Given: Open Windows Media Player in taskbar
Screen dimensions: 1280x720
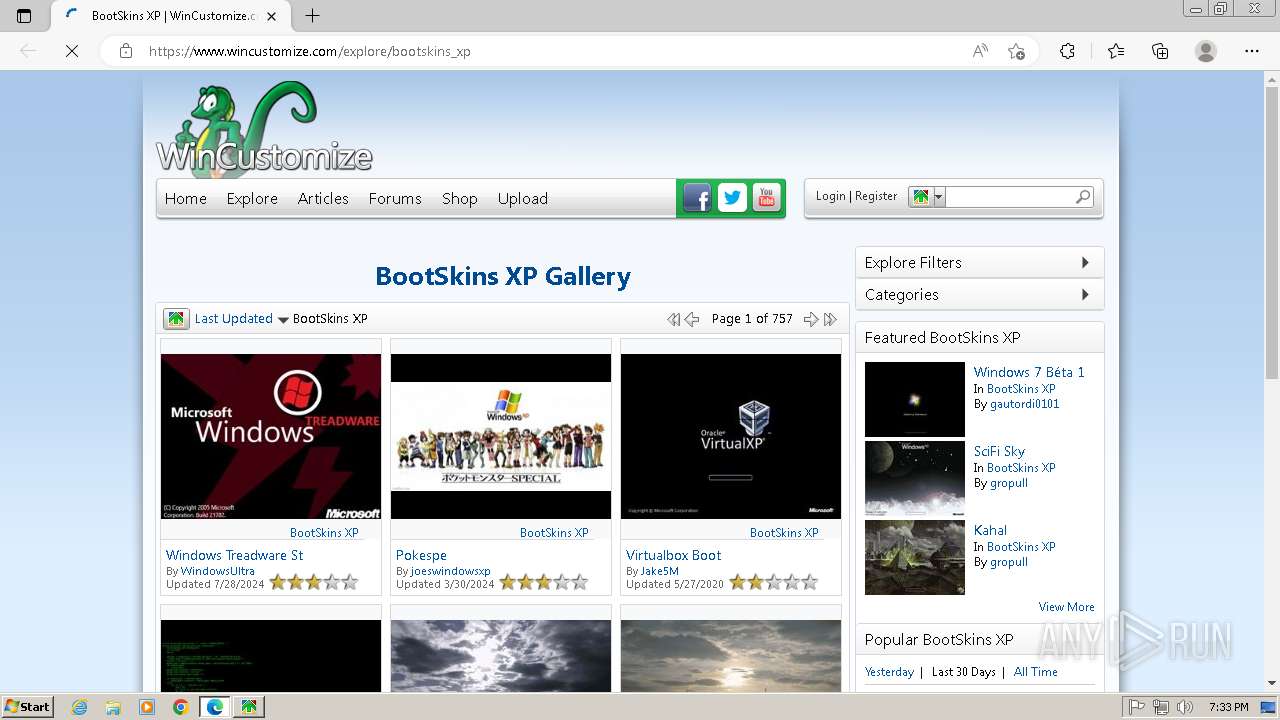Looking at the screenshot, I should [x=147, y=707].
